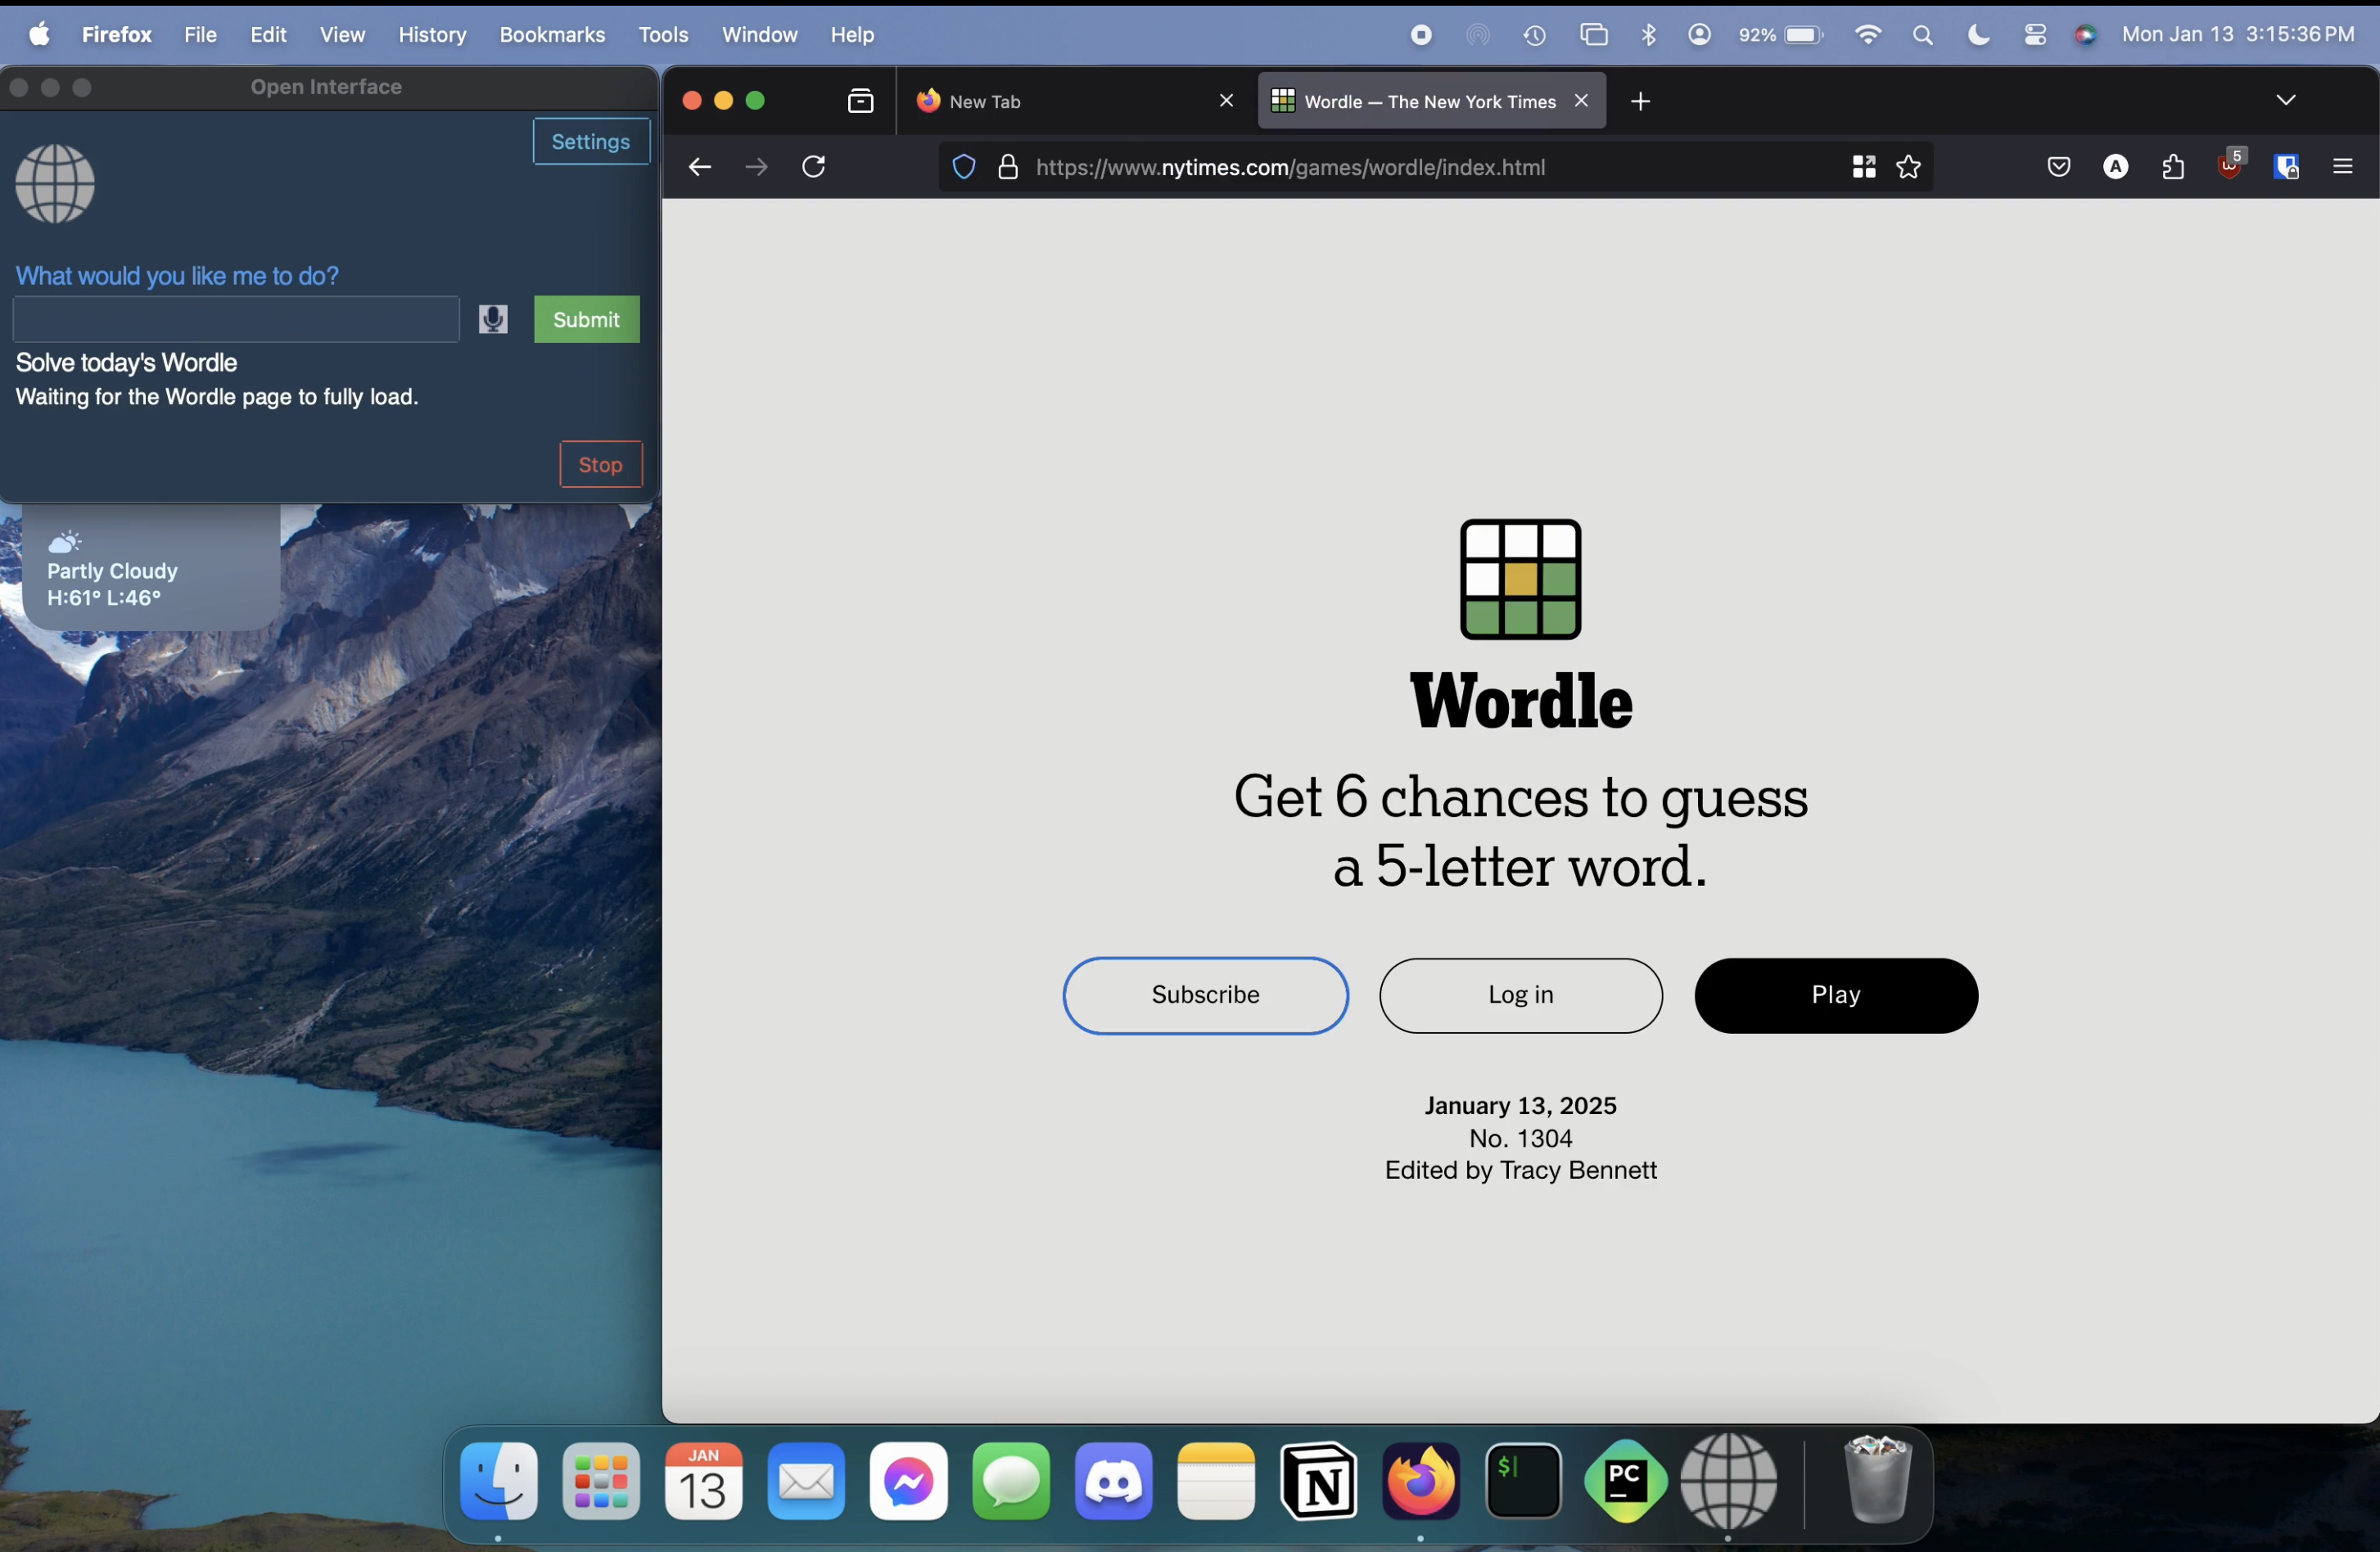Open the History menu
The image size is (2380, 1552).
432,35
